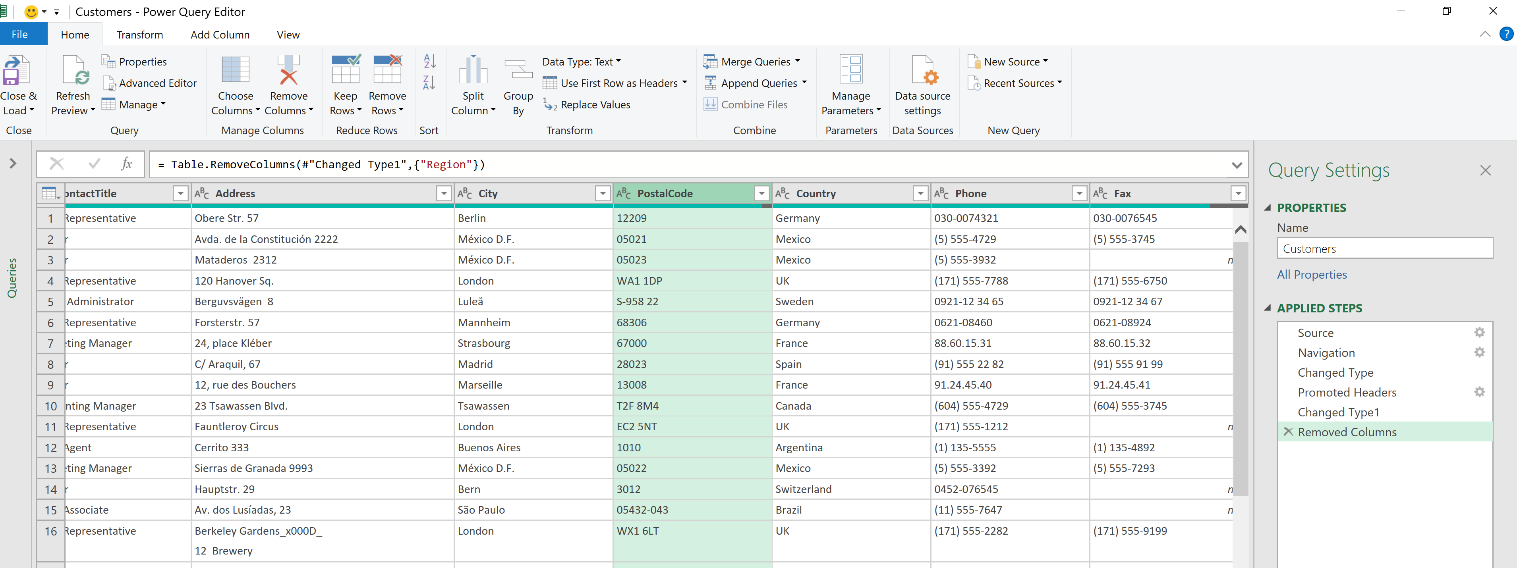This screenshot has height=568, width=1517.
Task: Click into the formula bar text
Action: tap(690, 164)
